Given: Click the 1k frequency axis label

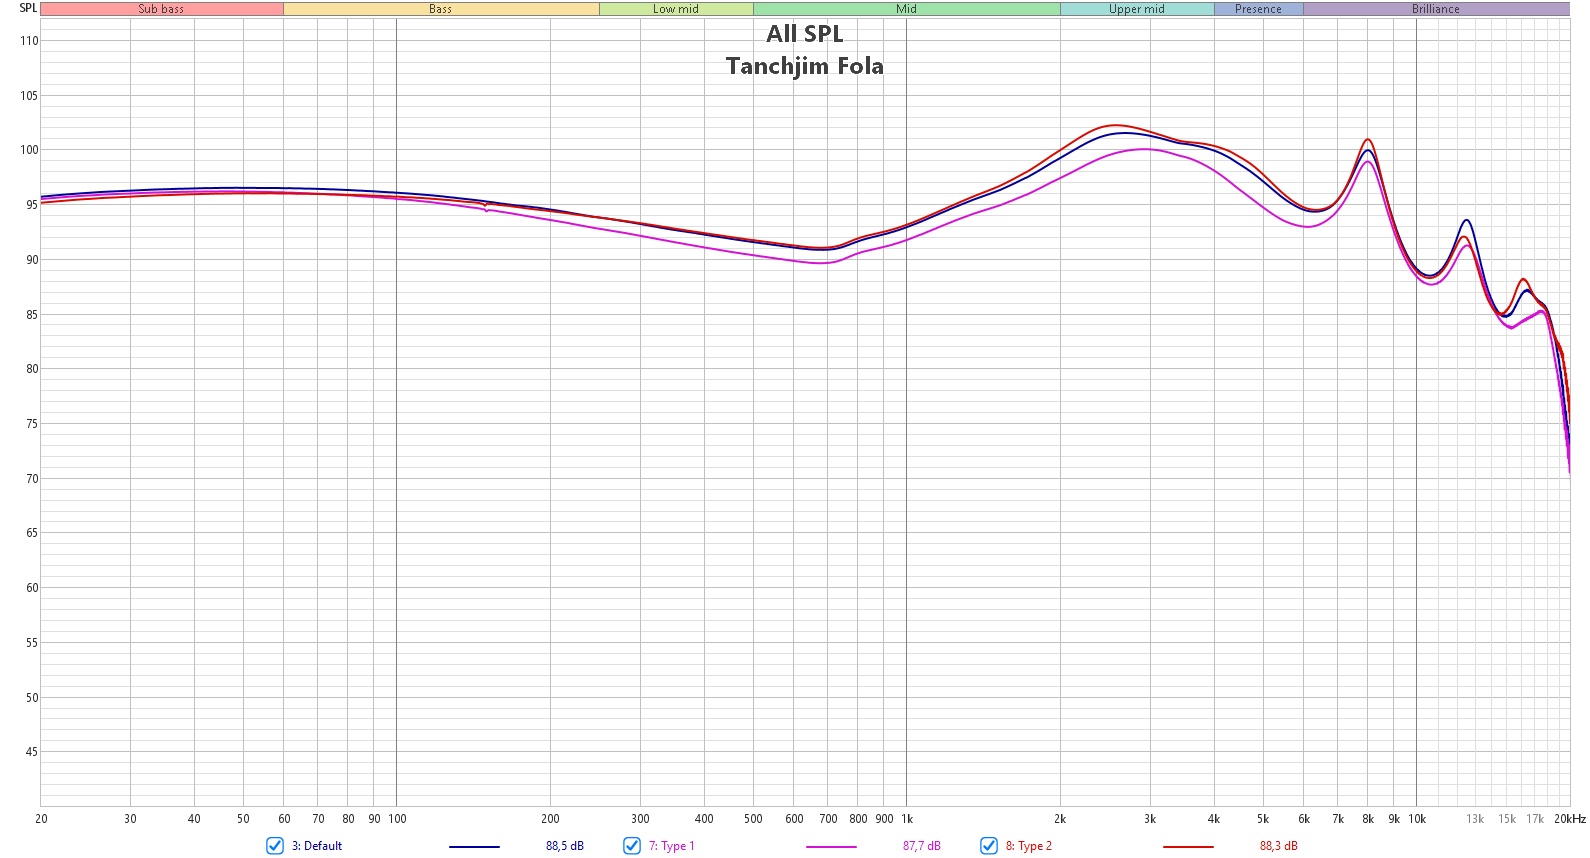Looking at the screenshot, I should pos(907,819).
